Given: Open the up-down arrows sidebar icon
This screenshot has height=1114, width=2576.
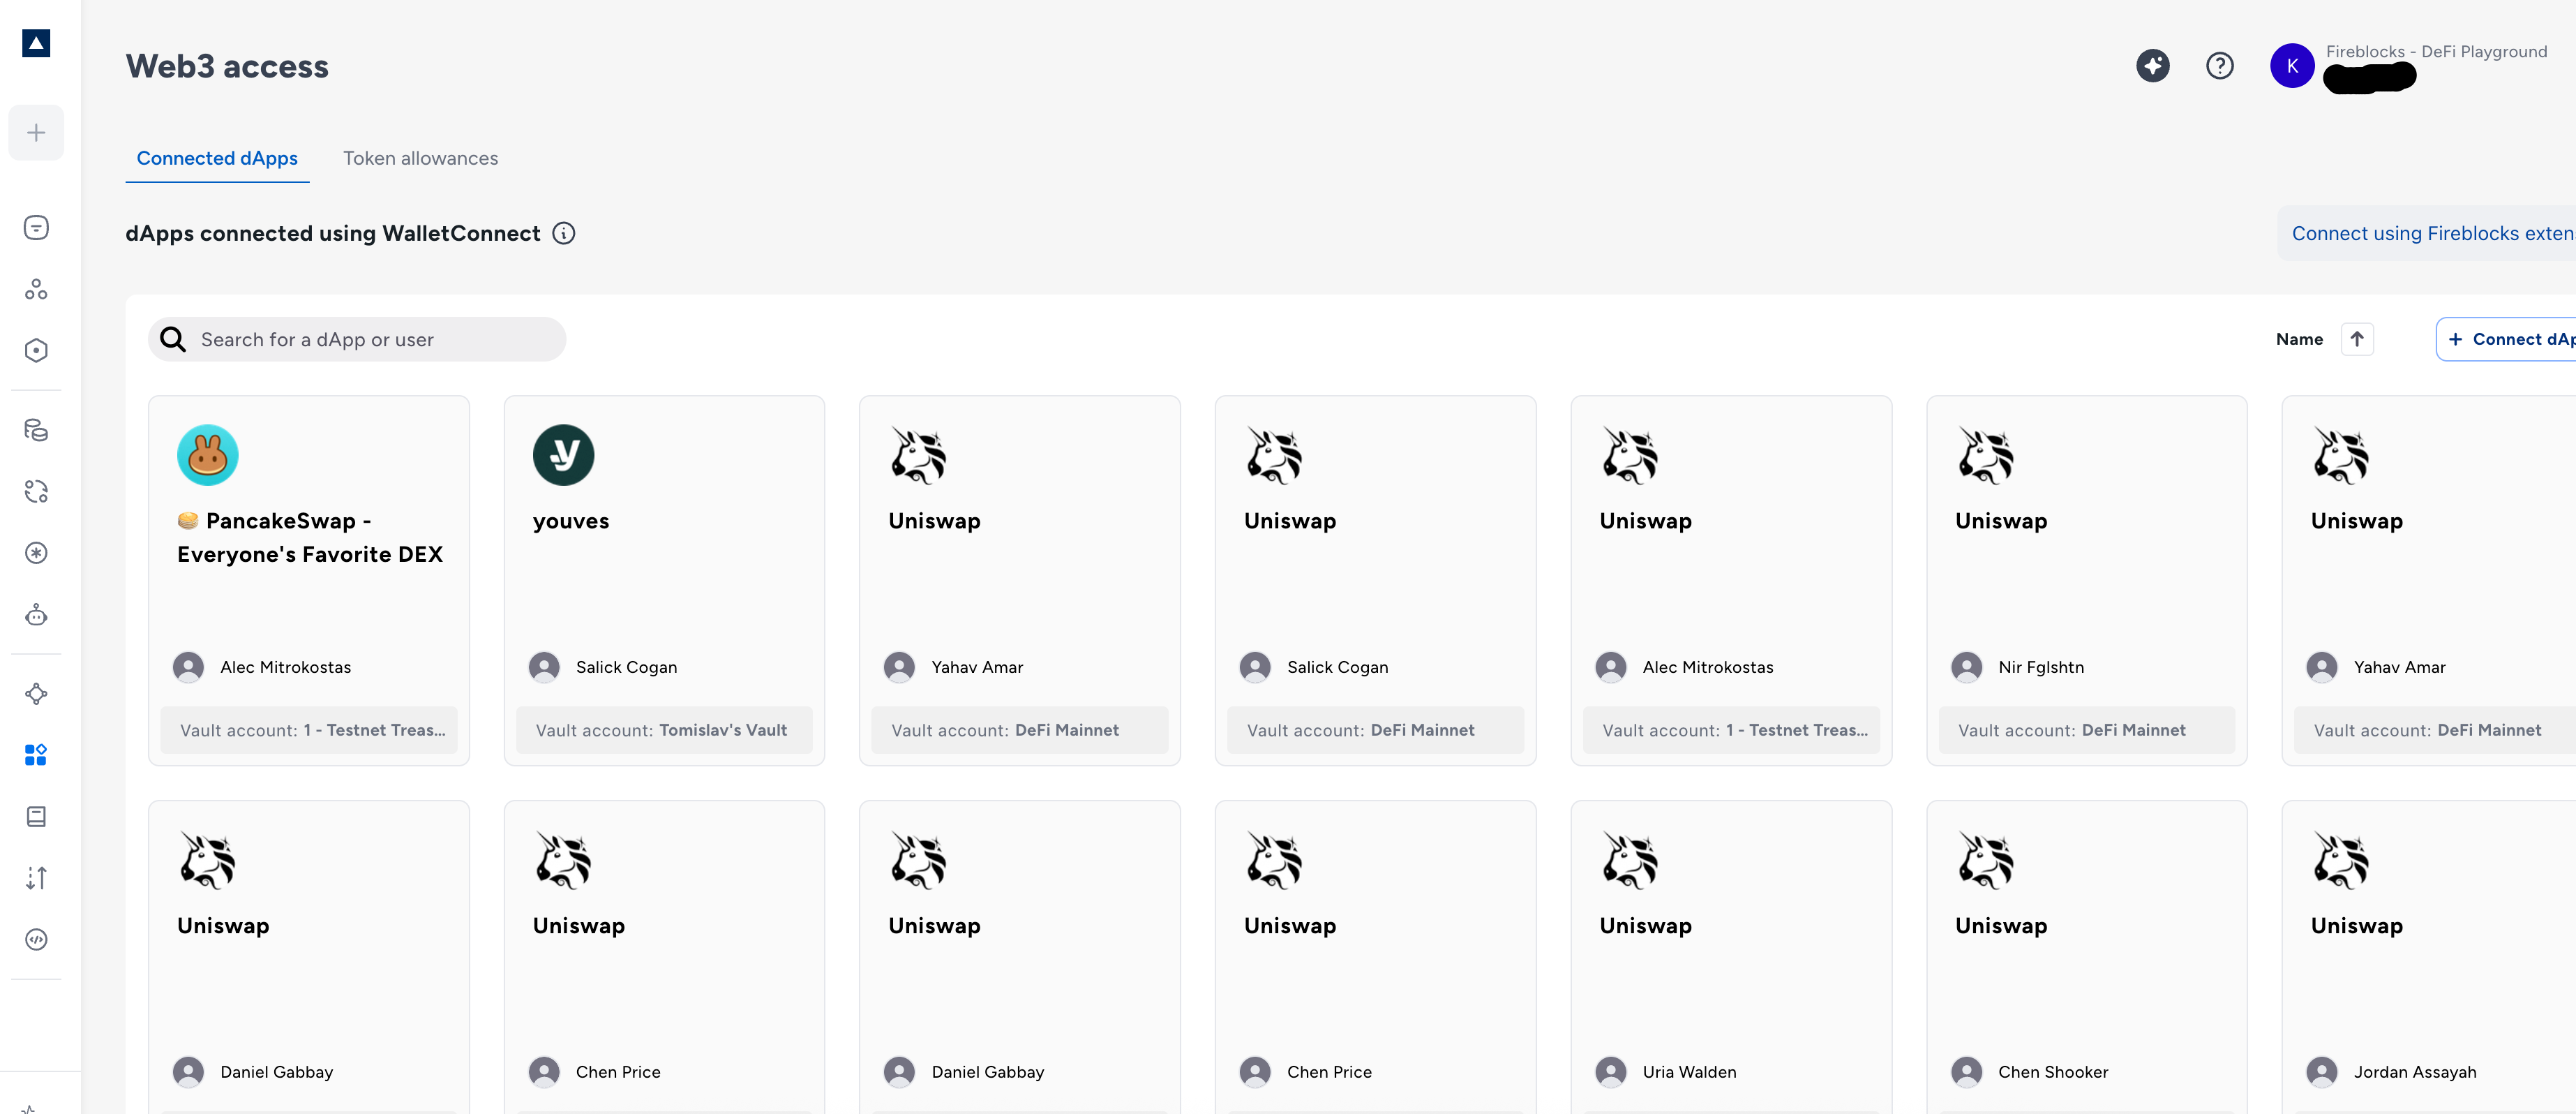Looking at the screenshot, I should click(x=36, y=878).
